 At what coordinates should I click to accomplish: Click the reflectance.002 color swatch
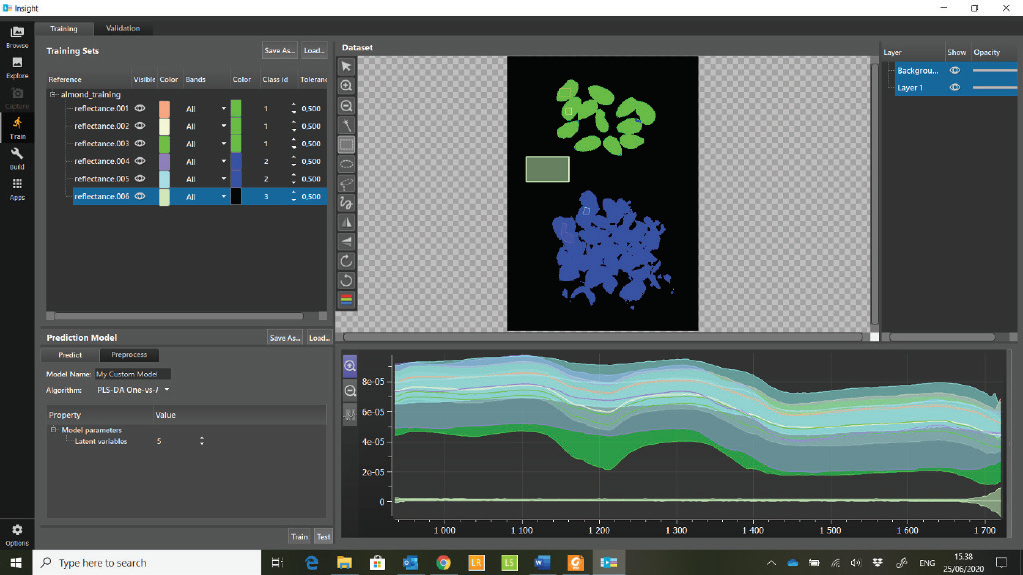(x=164, y=126)
